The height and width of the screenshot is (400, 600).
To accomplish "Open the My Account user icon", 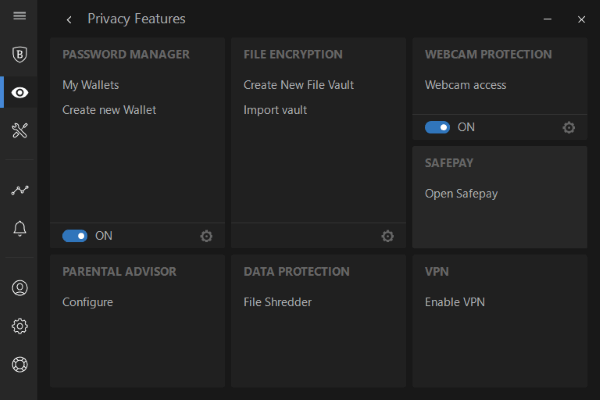I will pos(19,288).
